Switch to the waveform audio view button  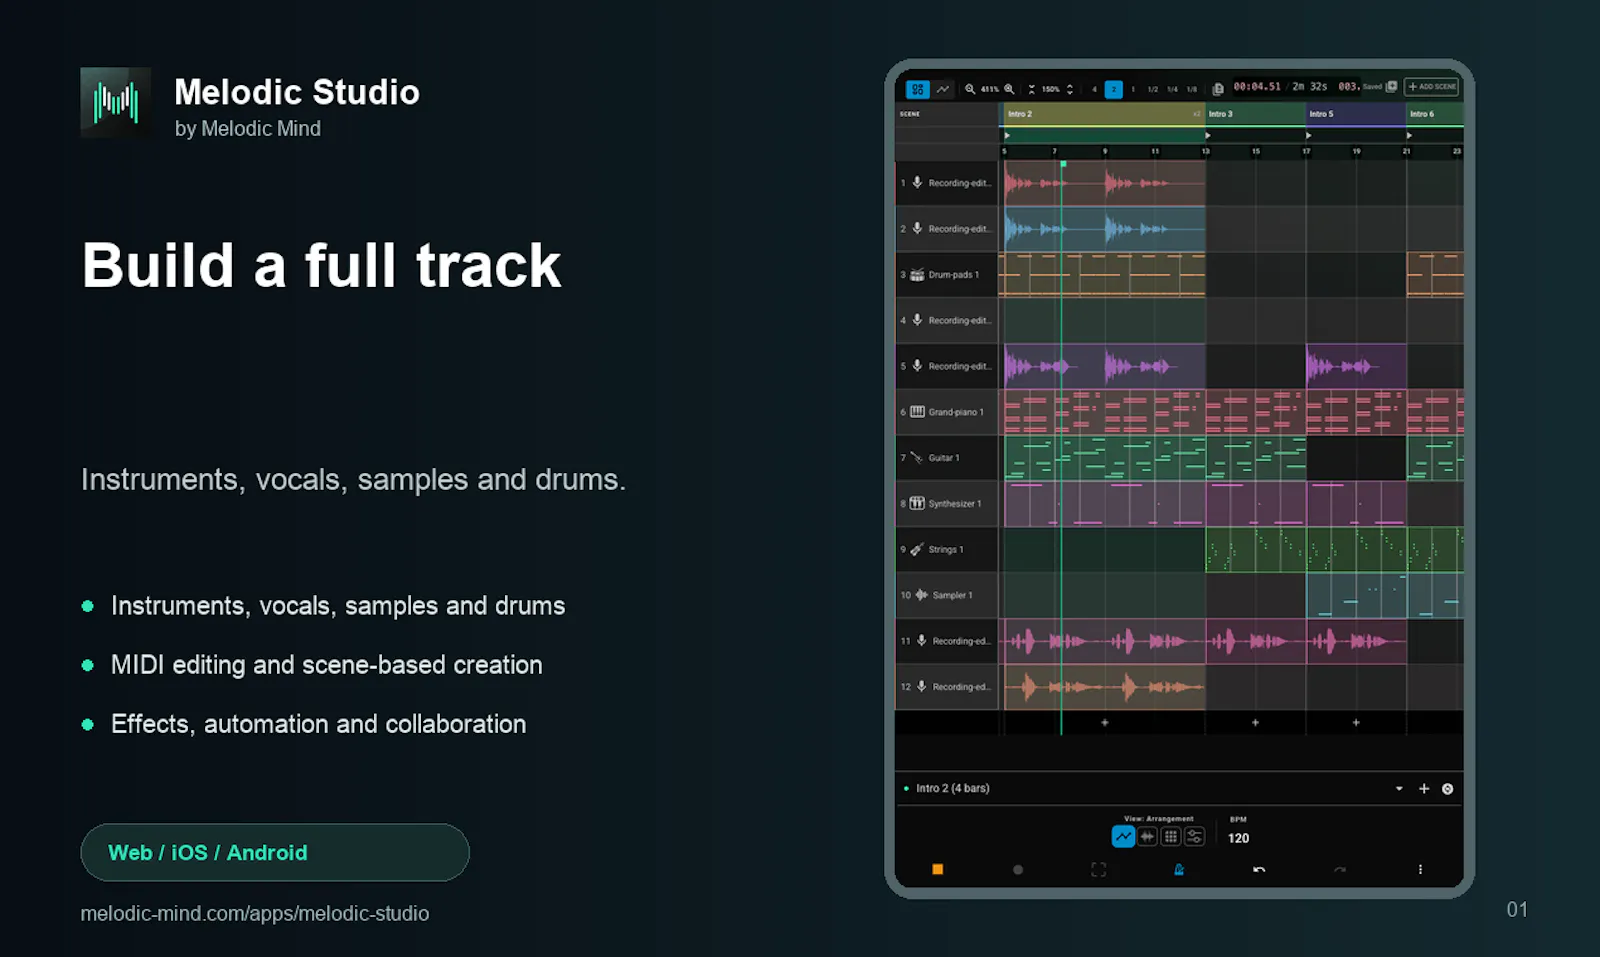pos(1148,837)
